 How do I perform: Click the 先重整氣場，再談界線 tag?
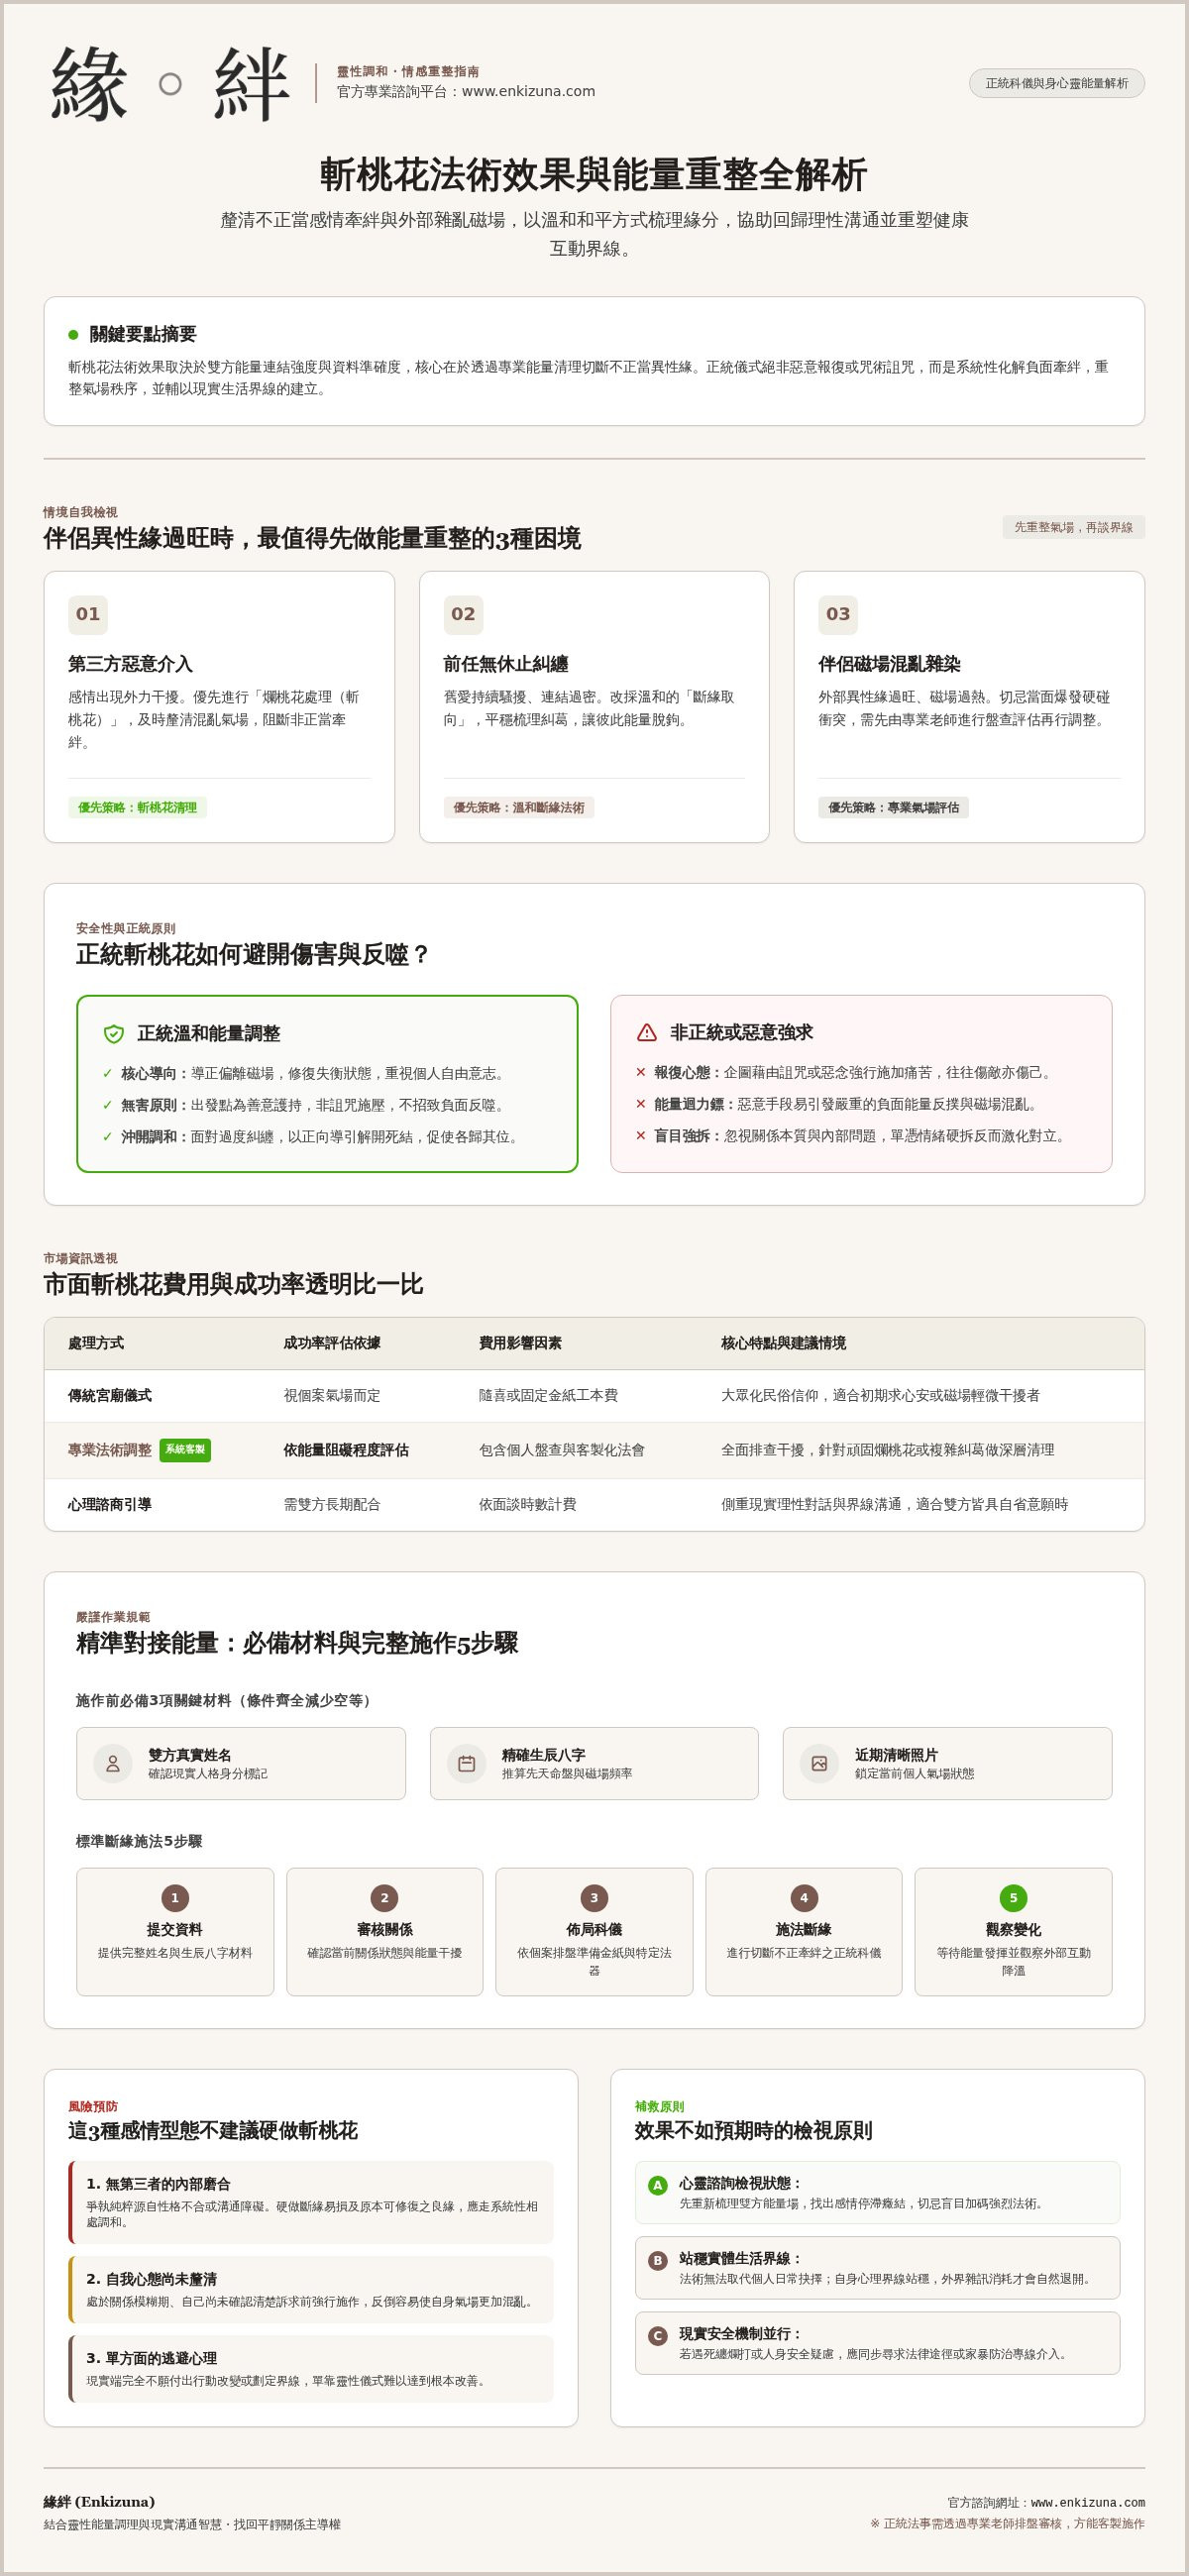[x=1073, y=527]
